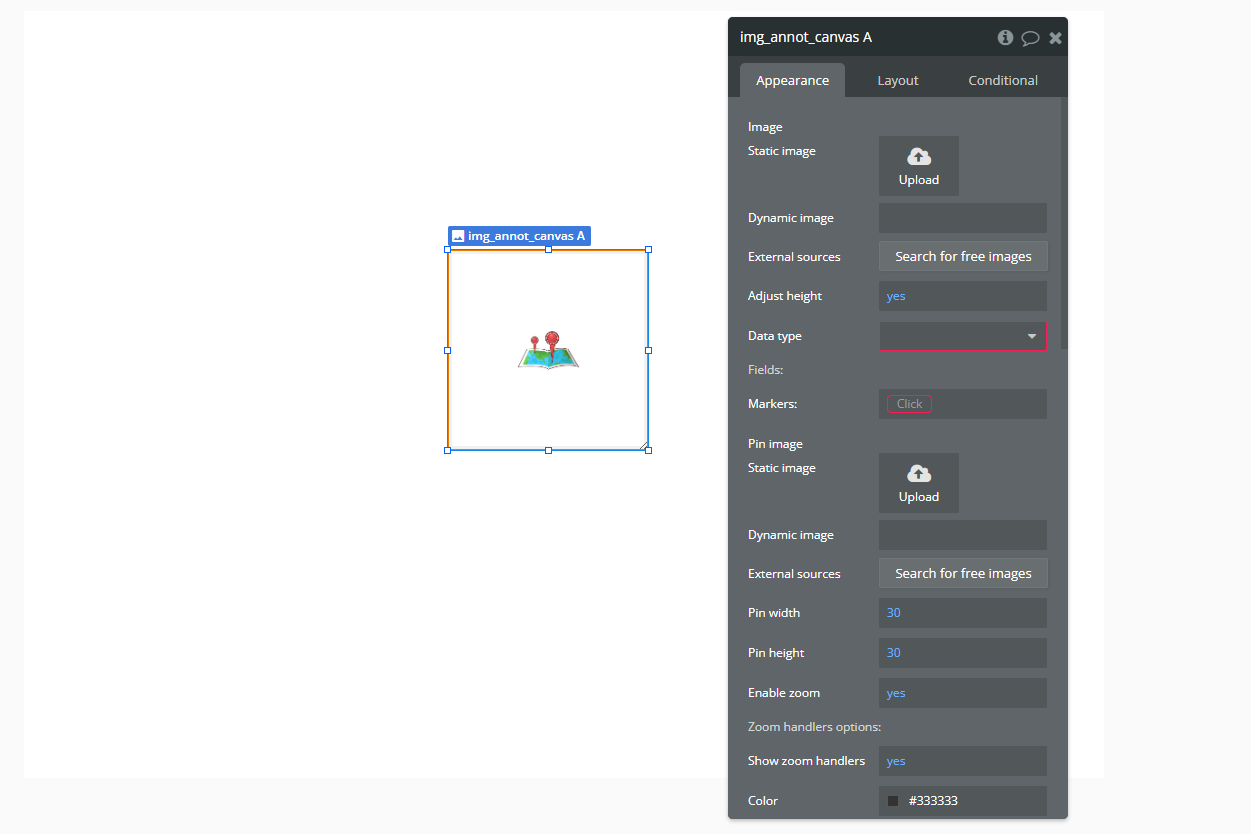Click the image icon in element label
Viewport: 1251px width, 834px height.
458,237
